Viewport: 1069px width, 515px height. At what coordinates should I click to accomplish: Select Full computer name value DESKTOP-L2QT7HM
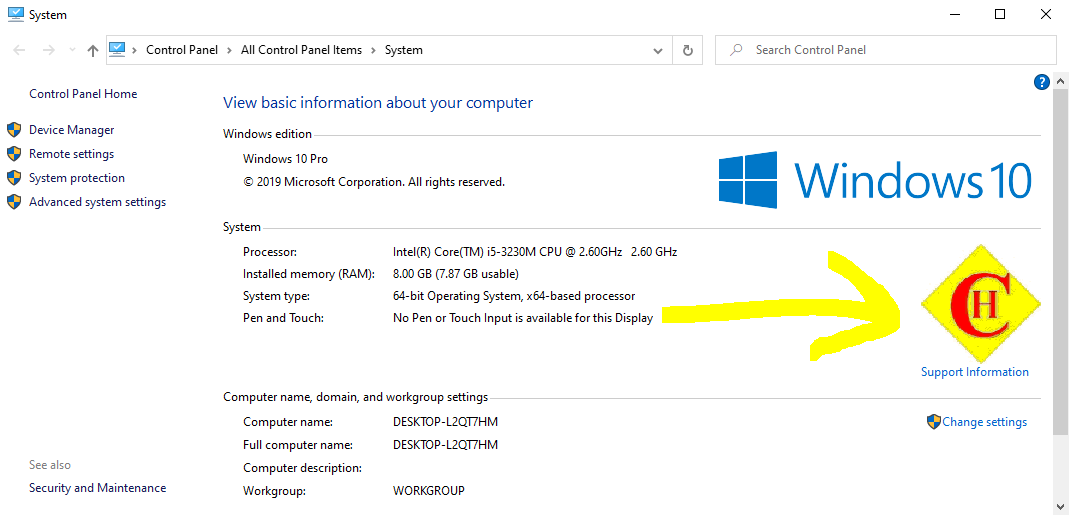click(445, 445)
